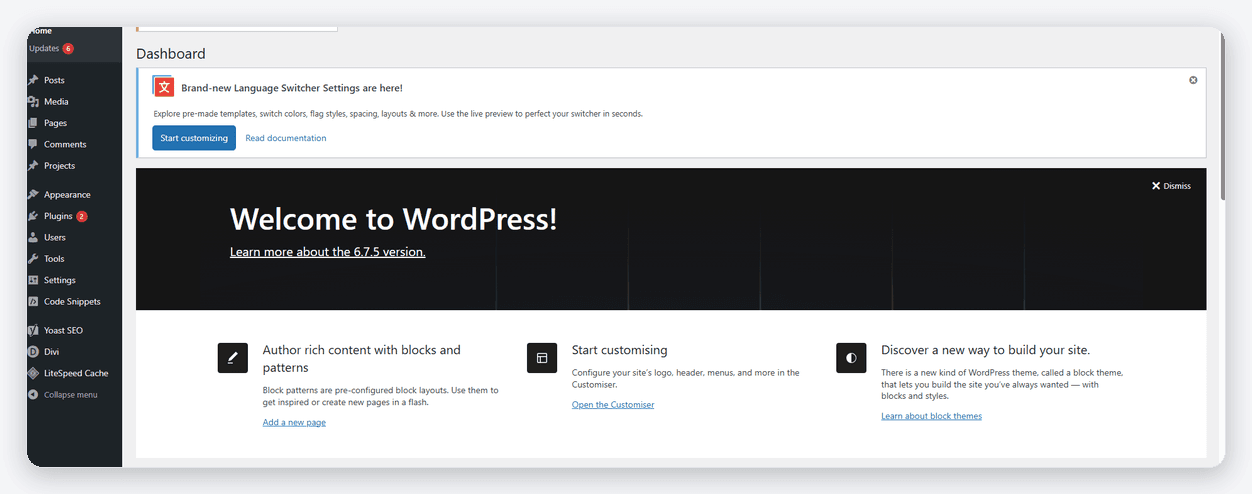Dismiss the Language Switcher notice

pos(1193,80)
